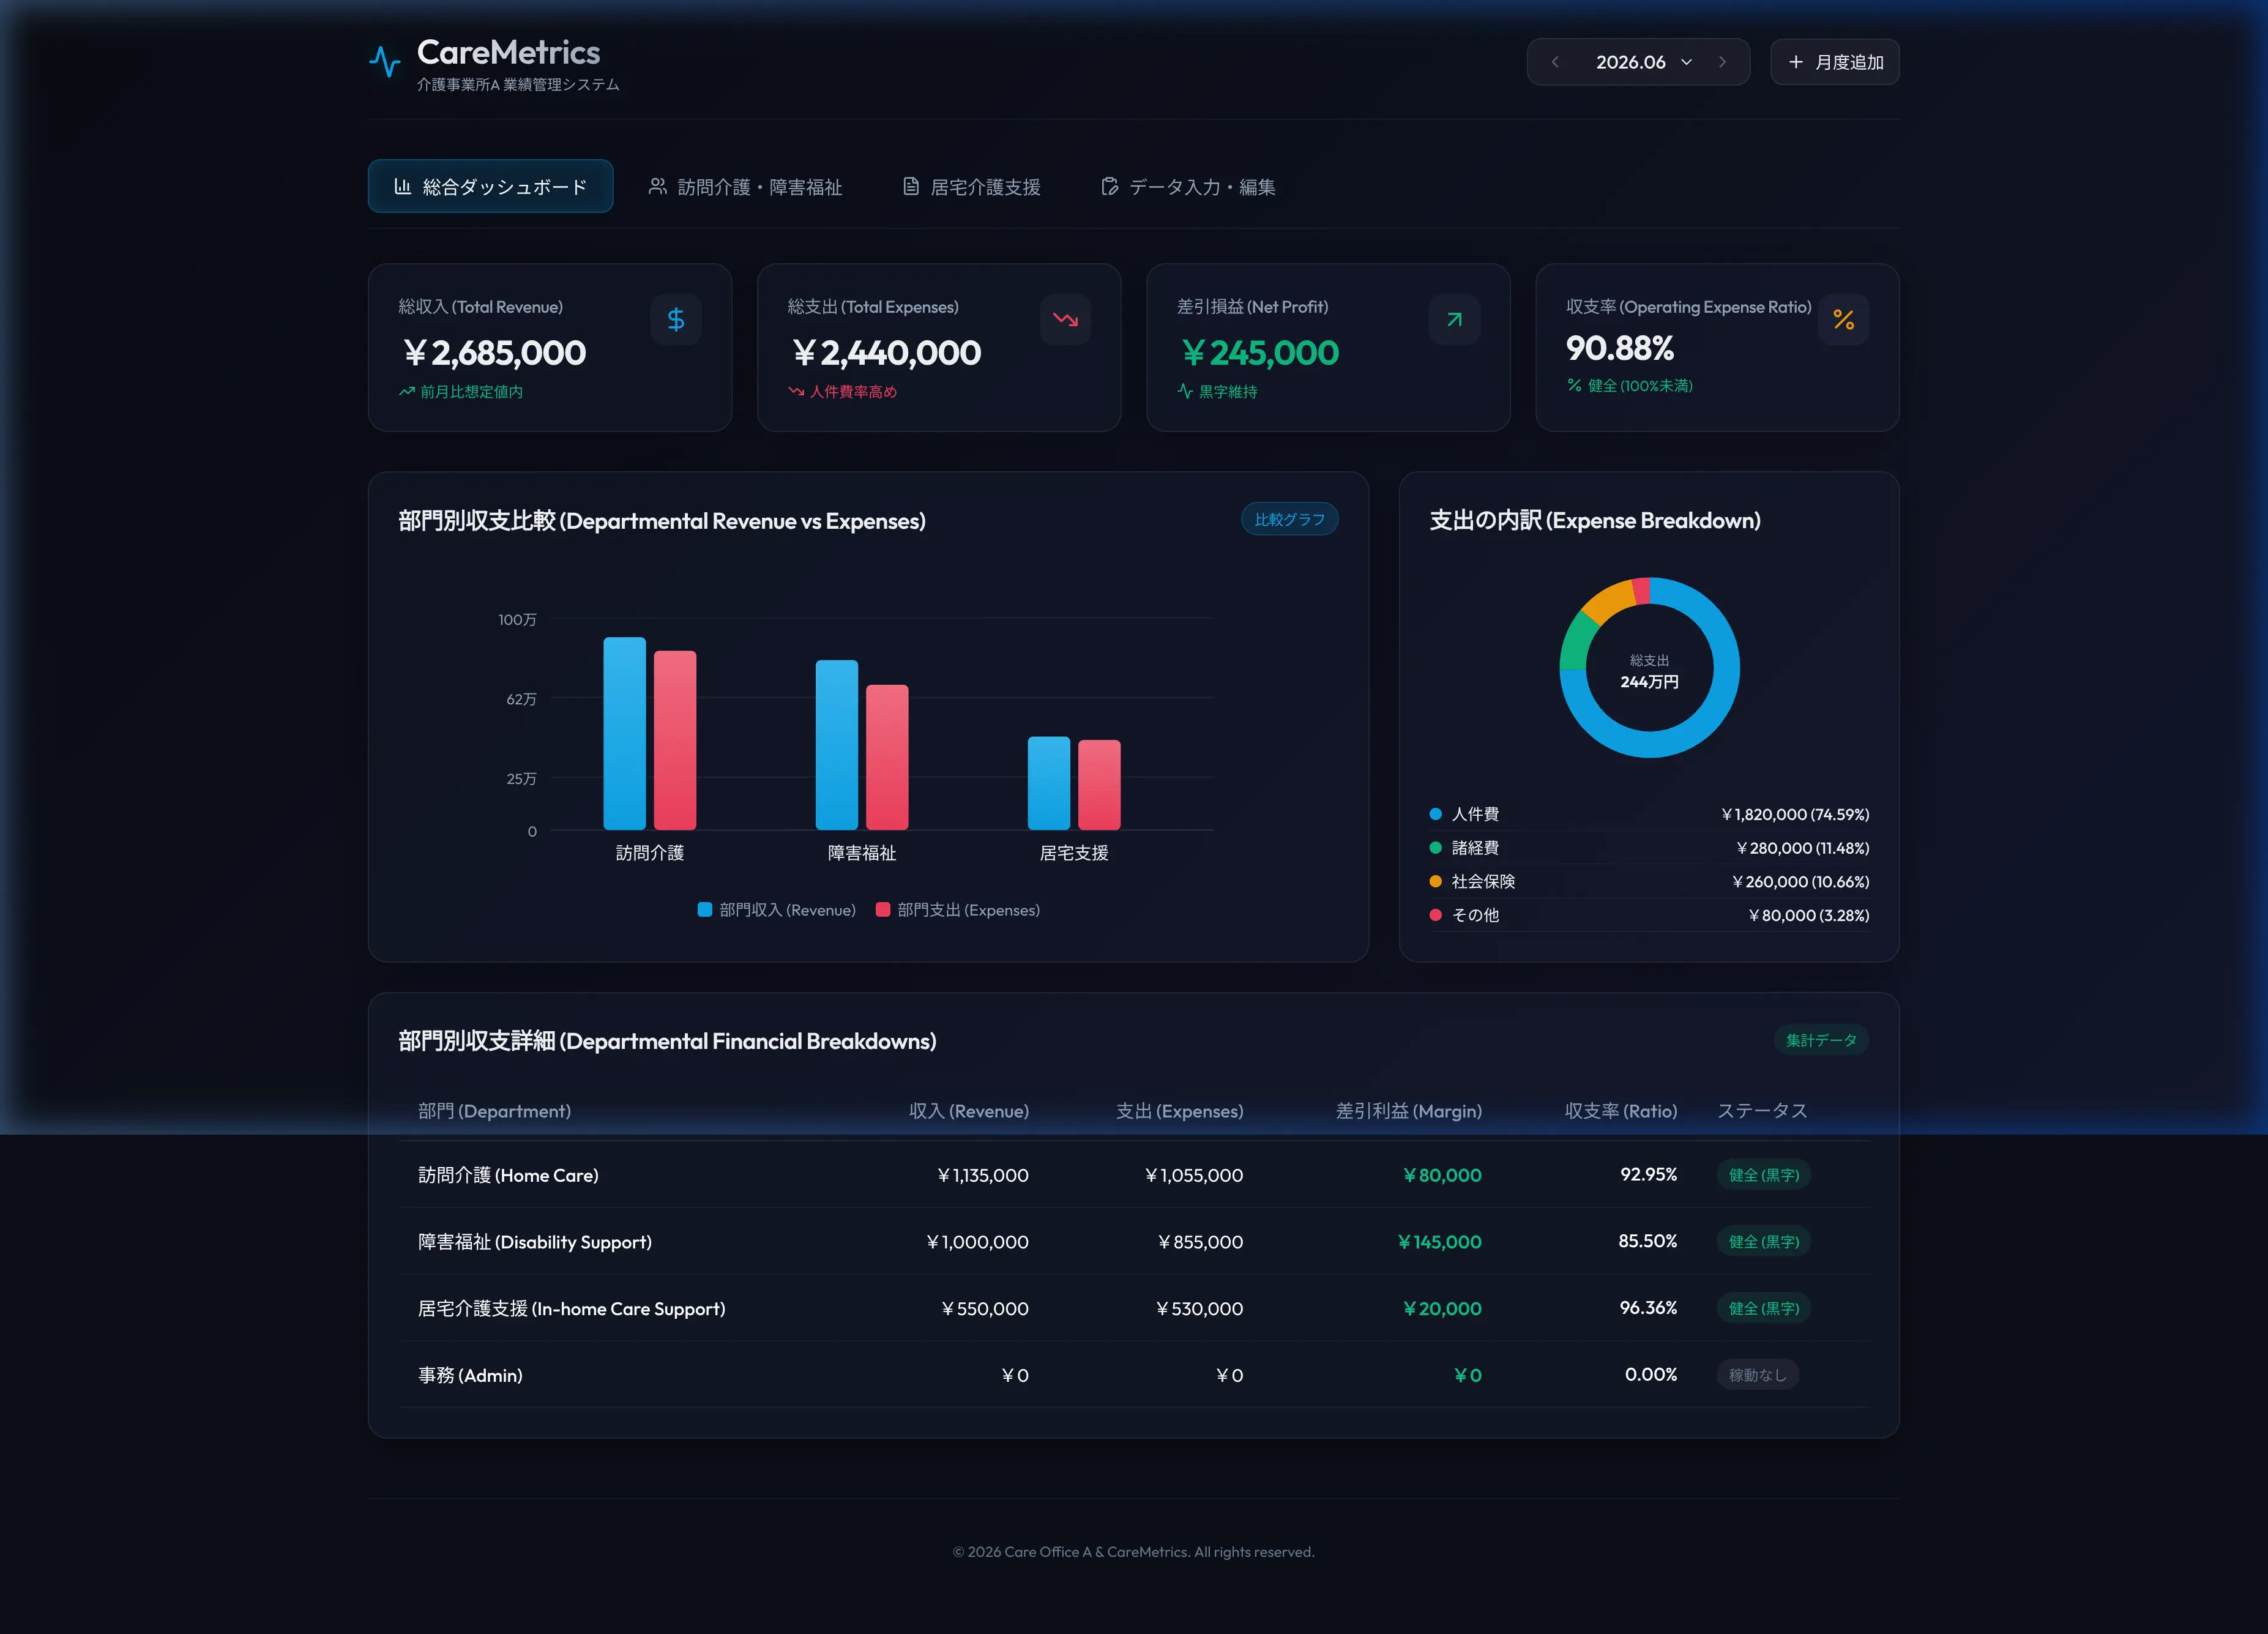Click the ¥260,000 (10.66%) value
Screen dimensions: 2268x1634
(x=1800, y=881)
